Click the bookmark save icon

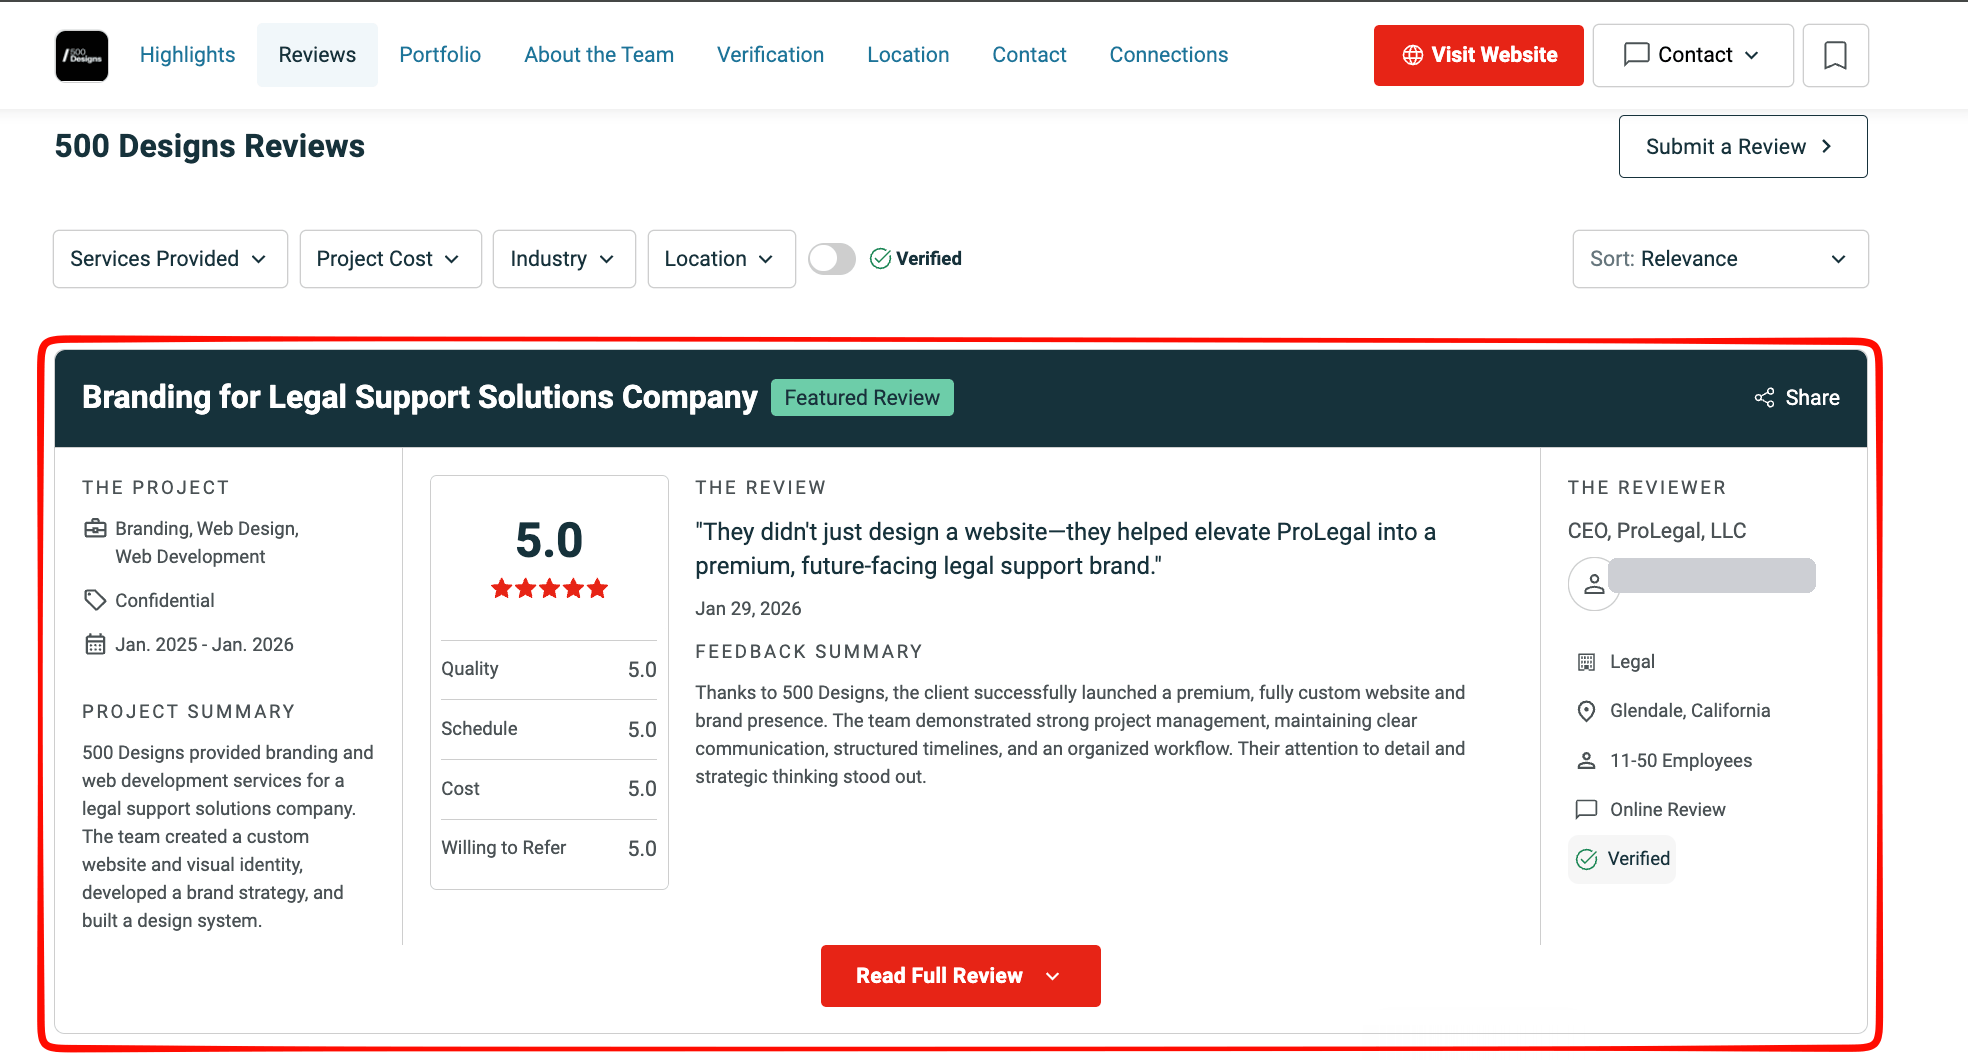coord(1835,55)
